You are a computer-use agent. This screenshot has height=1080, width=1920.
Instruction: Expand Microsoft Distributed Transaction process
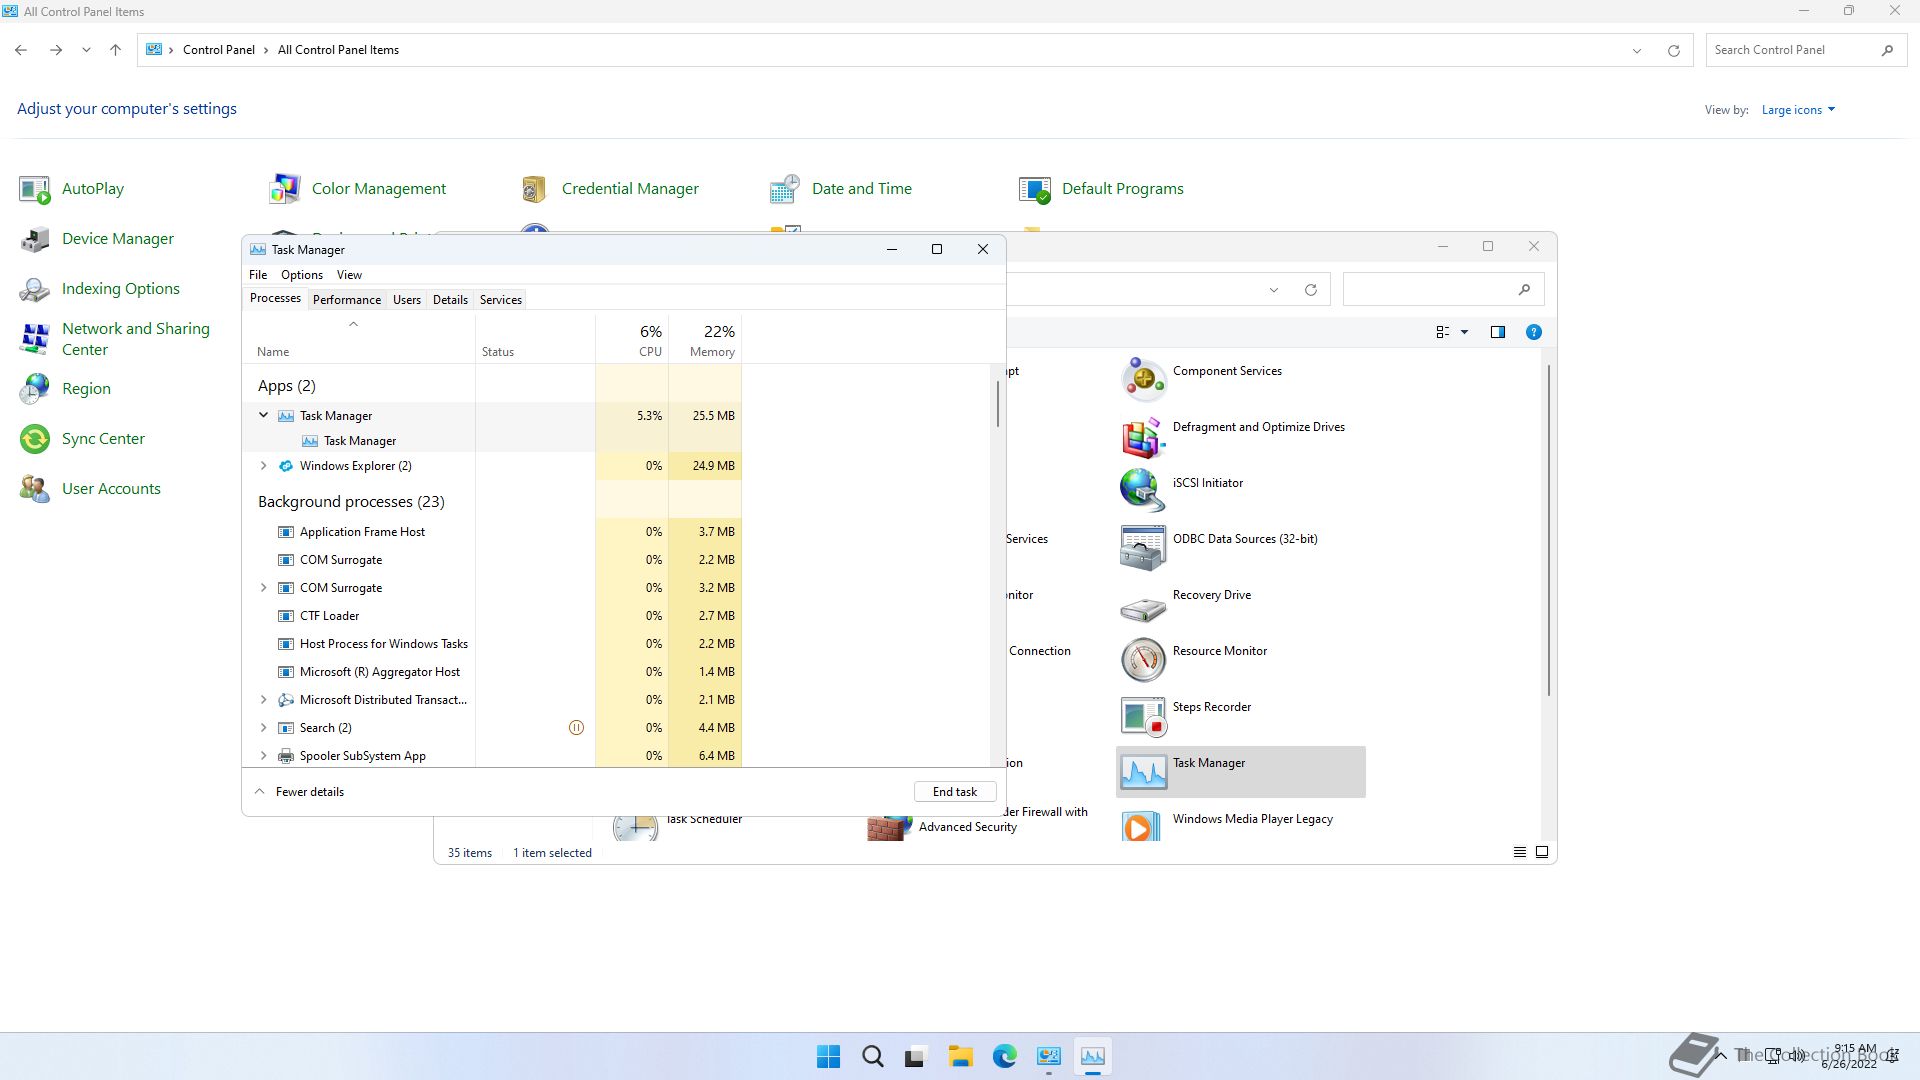pyautogui.click(x=263, y=700)
